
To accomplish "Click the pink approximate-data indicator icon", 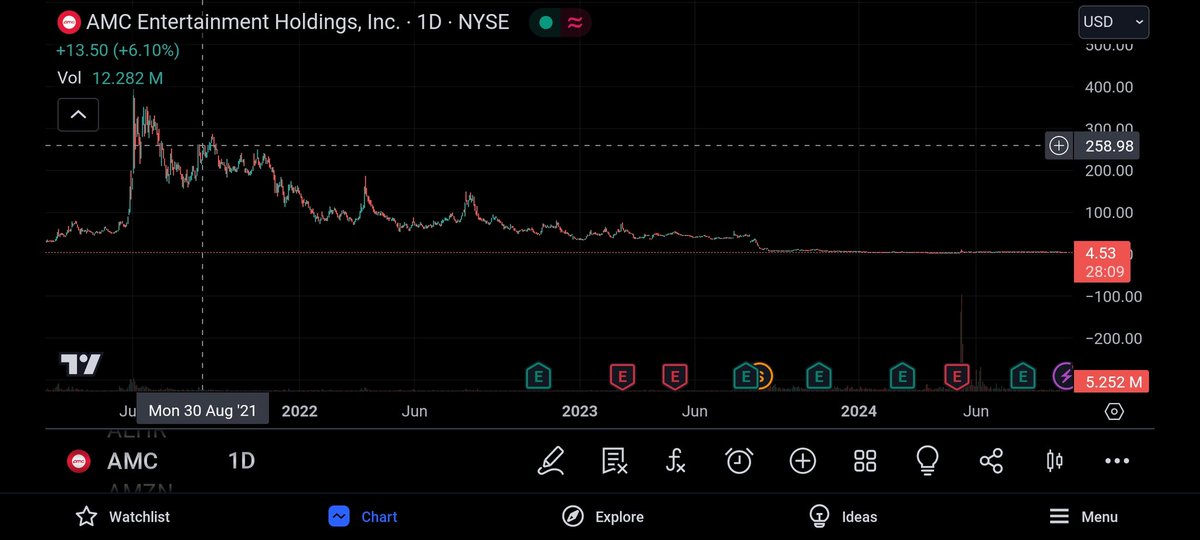I will (x=575, y=22).
